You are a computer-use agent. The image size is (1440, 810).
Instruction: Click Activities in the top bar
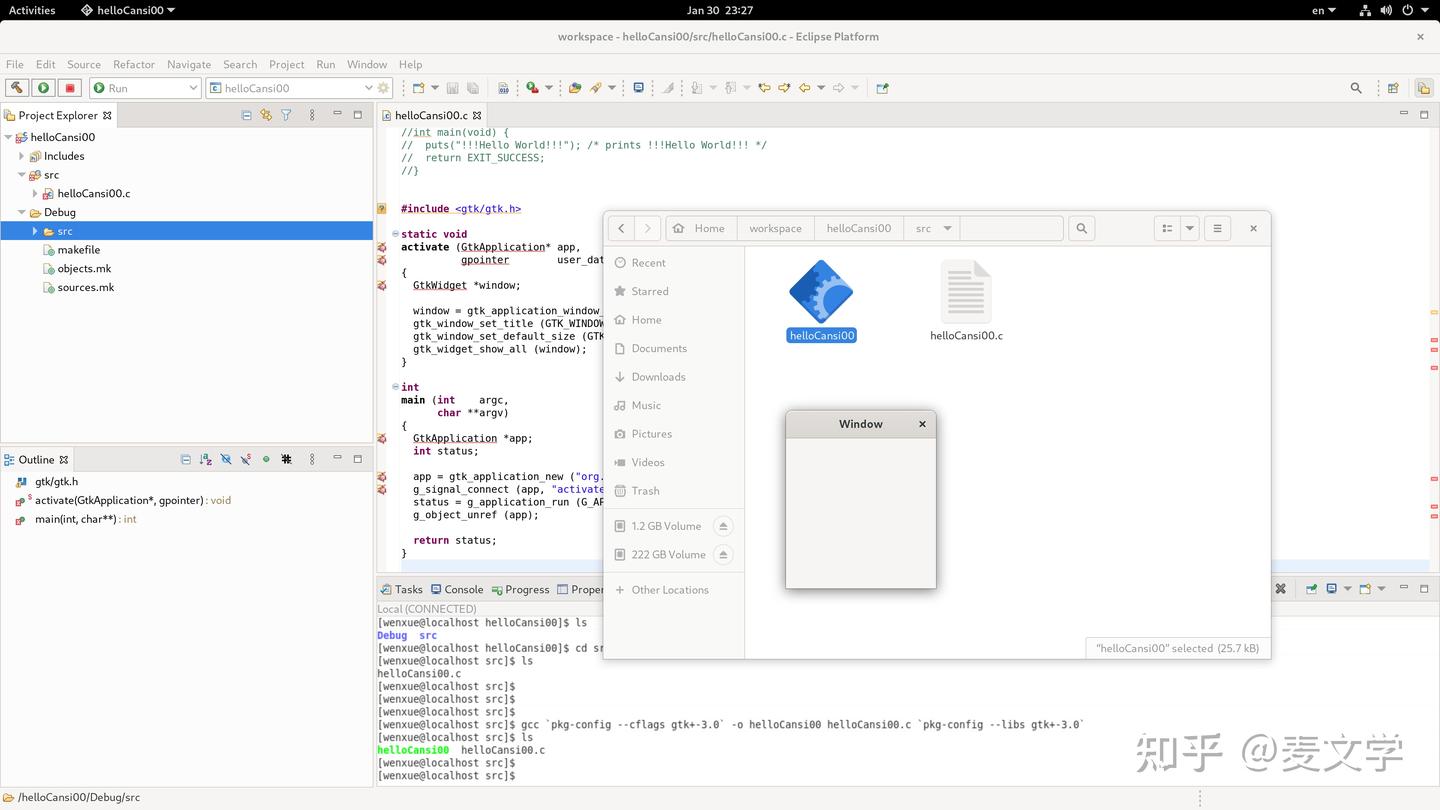tap(32, 10)
